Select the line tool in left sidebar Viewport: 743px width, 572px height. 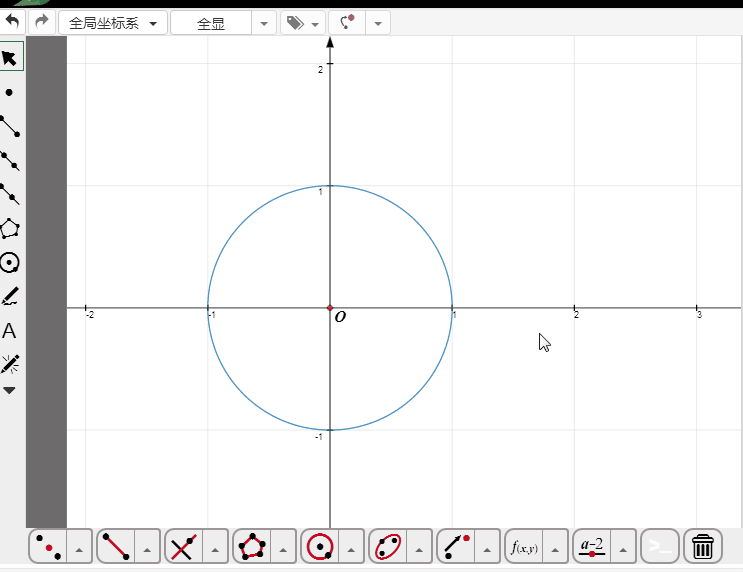tap(10, 161)
